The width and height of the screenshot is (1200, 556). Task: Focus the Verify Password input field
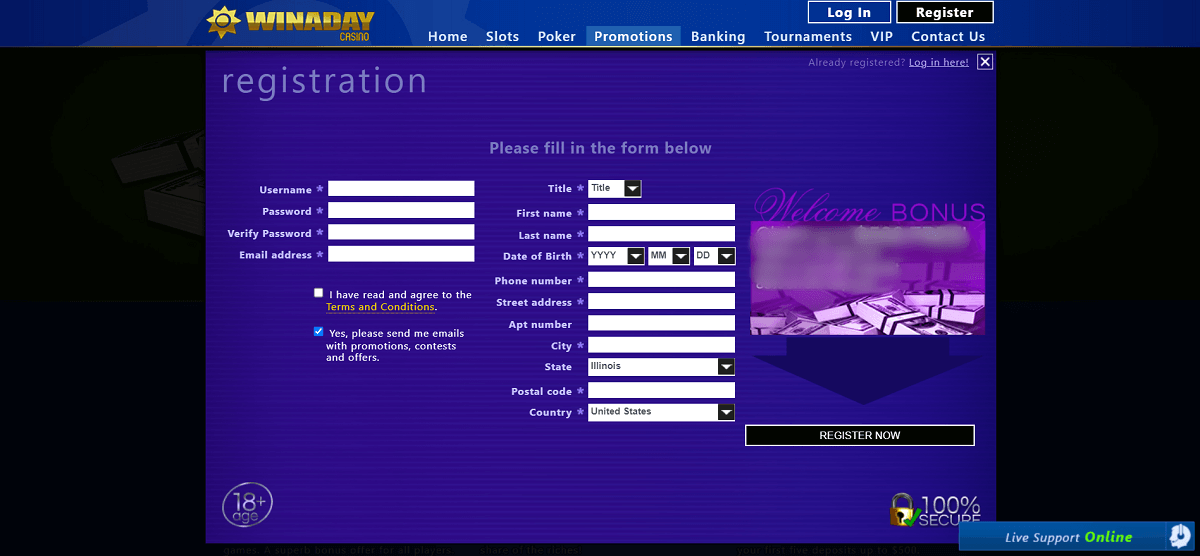pos(401,232)
